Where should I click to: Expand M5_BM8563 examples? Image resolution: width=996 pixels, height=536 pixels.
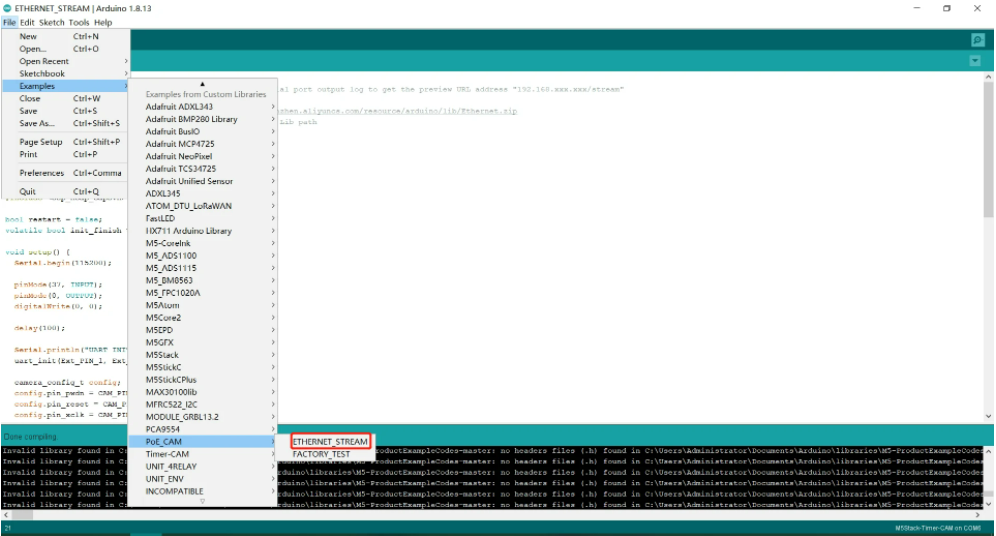(203, 280)
